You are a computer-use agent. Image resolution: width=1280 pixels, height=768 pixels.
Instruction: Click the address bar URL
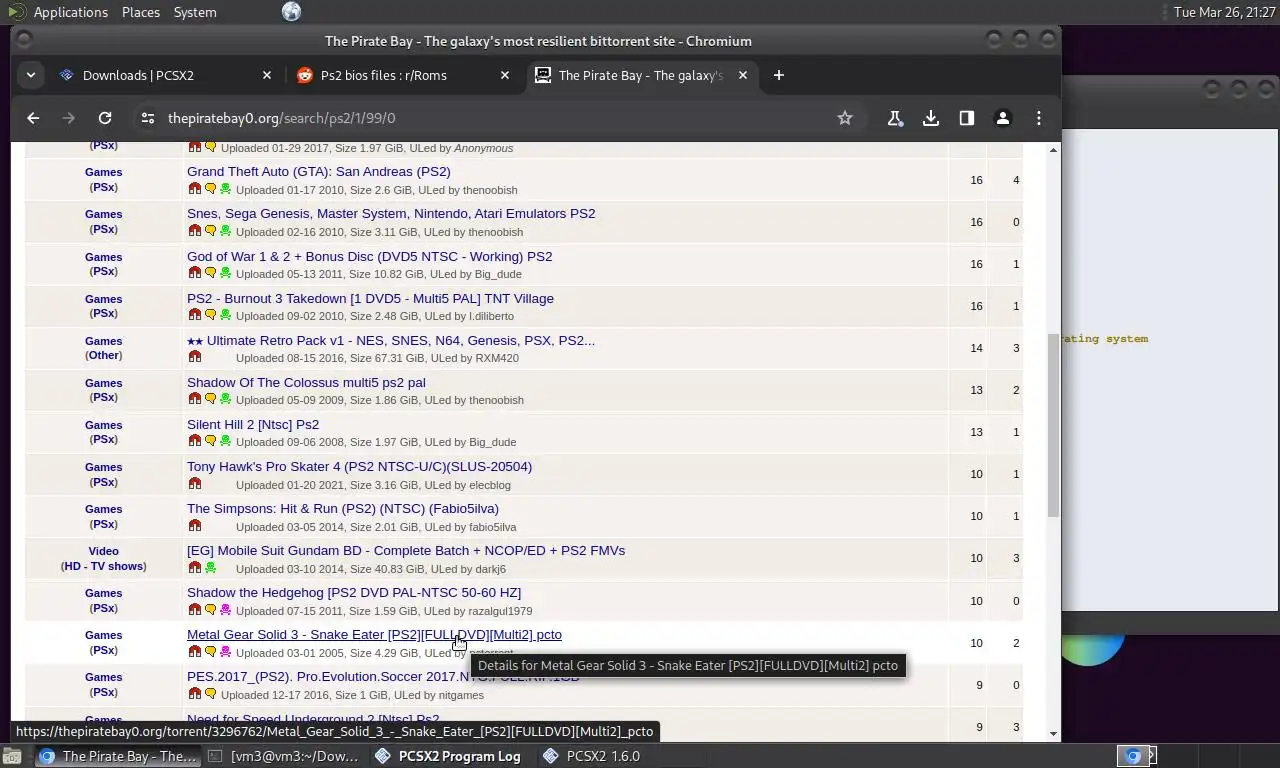point(282,118)
